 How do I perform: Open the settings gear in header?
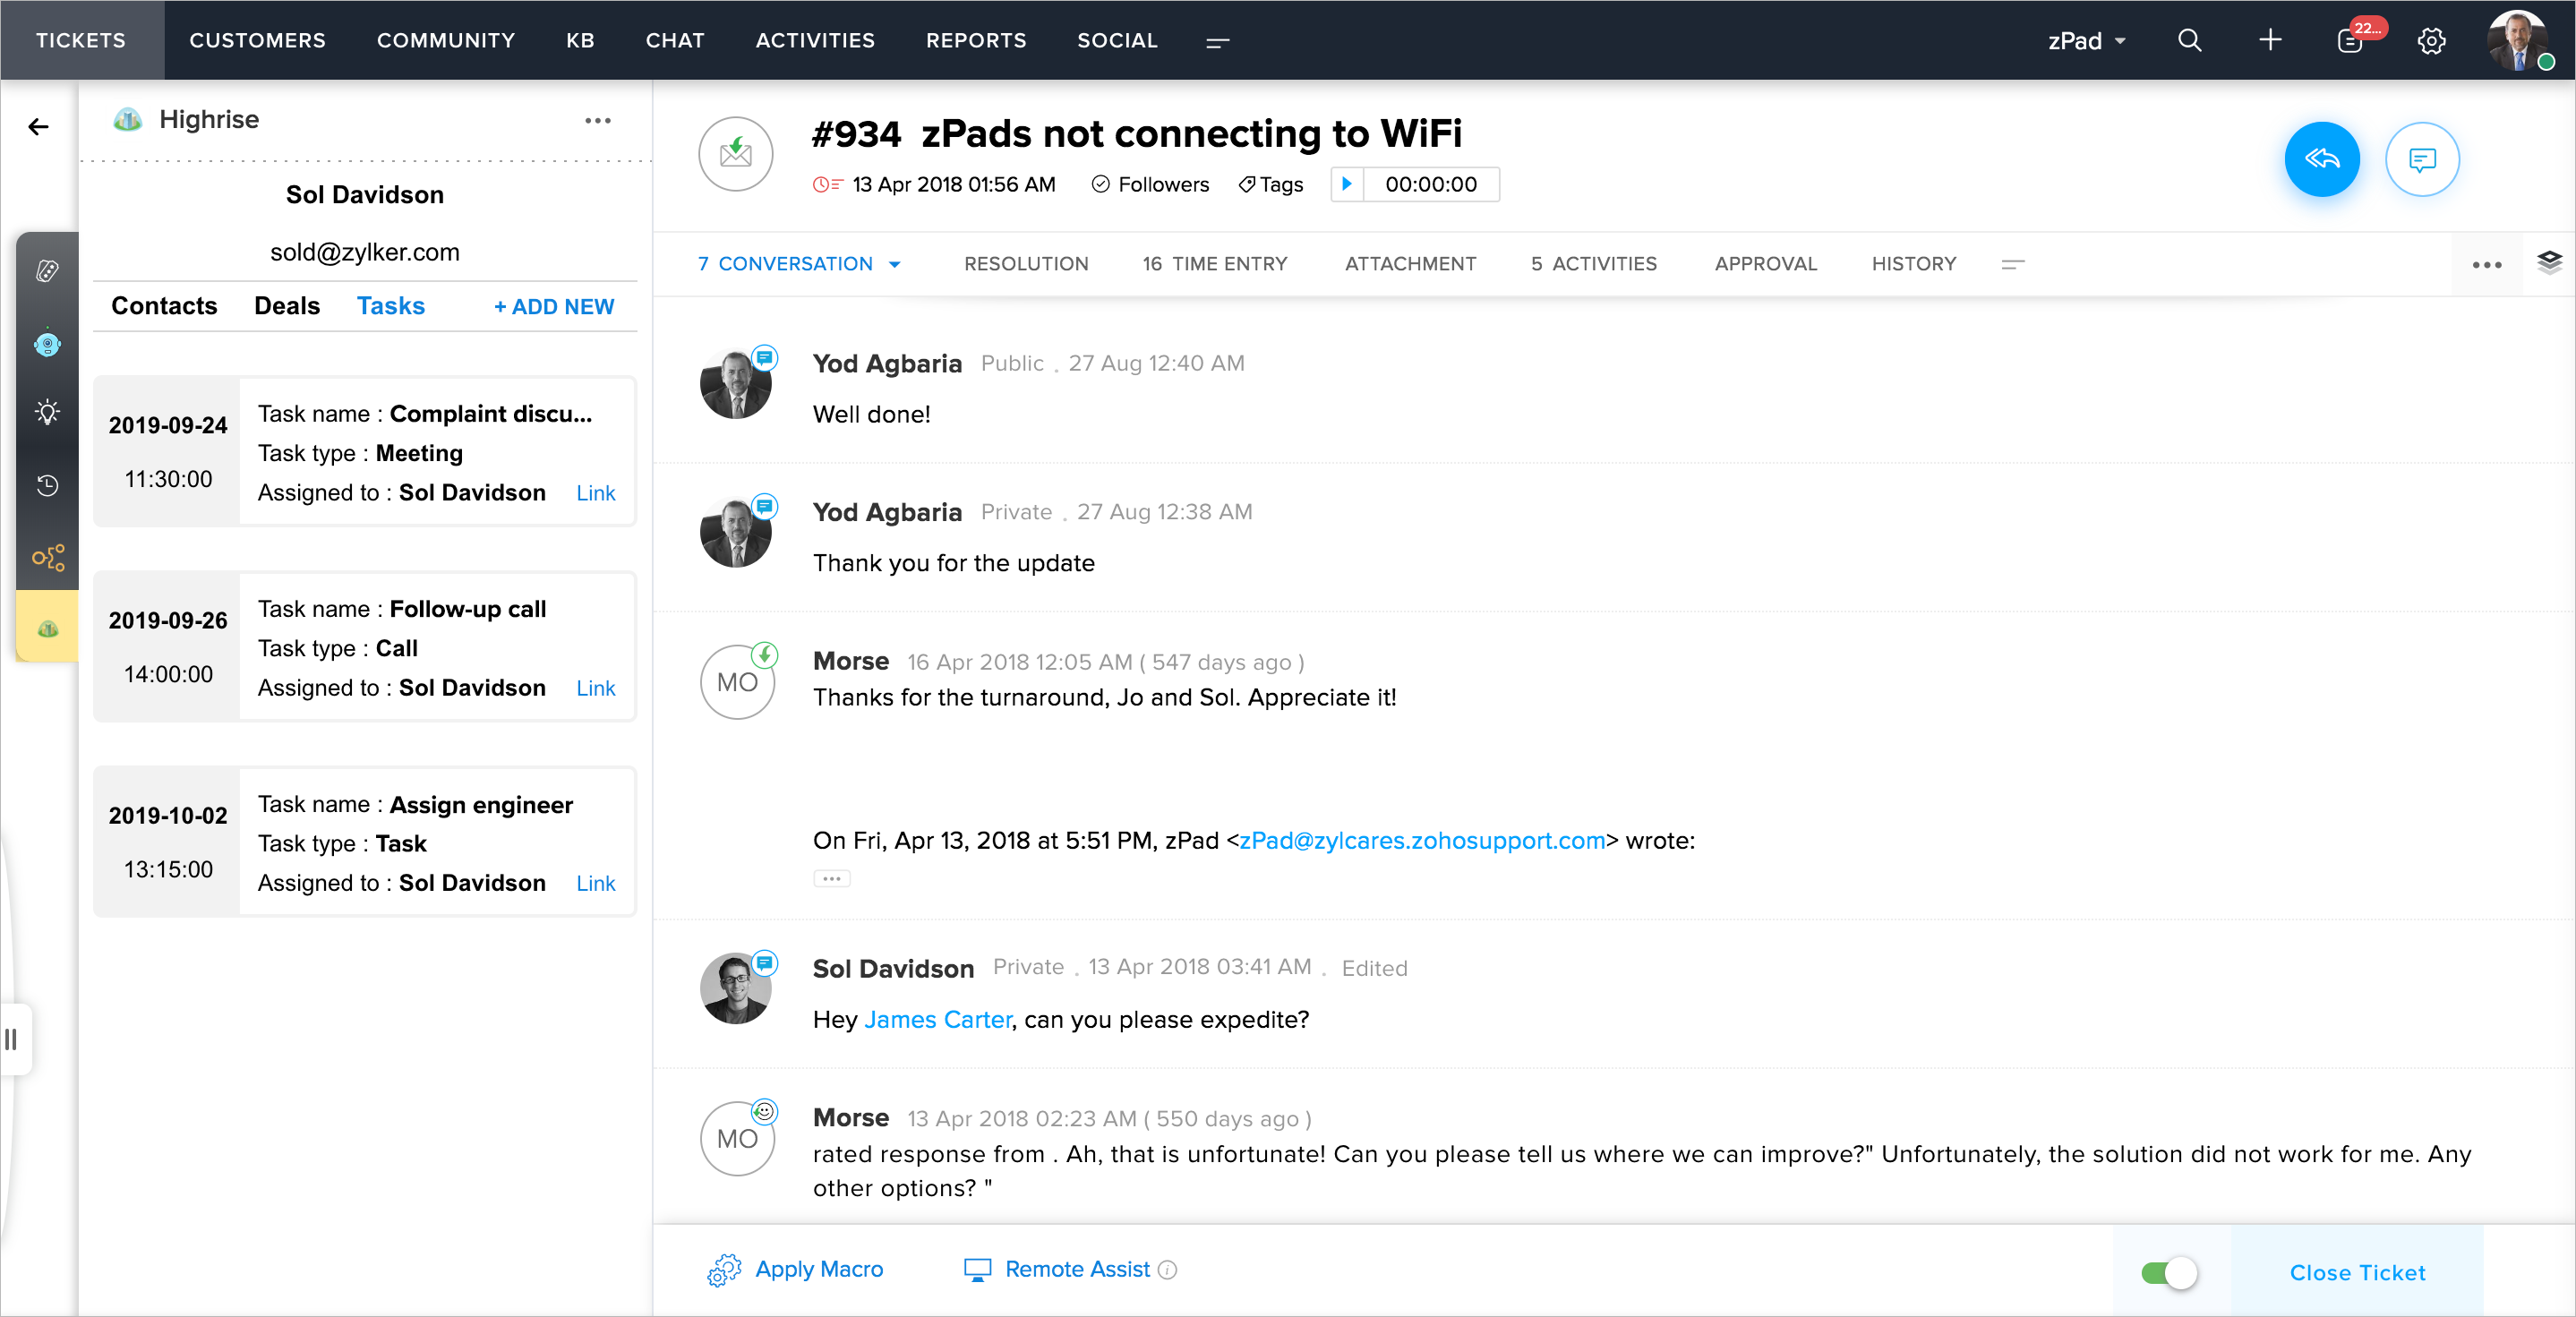(2431, 41)
